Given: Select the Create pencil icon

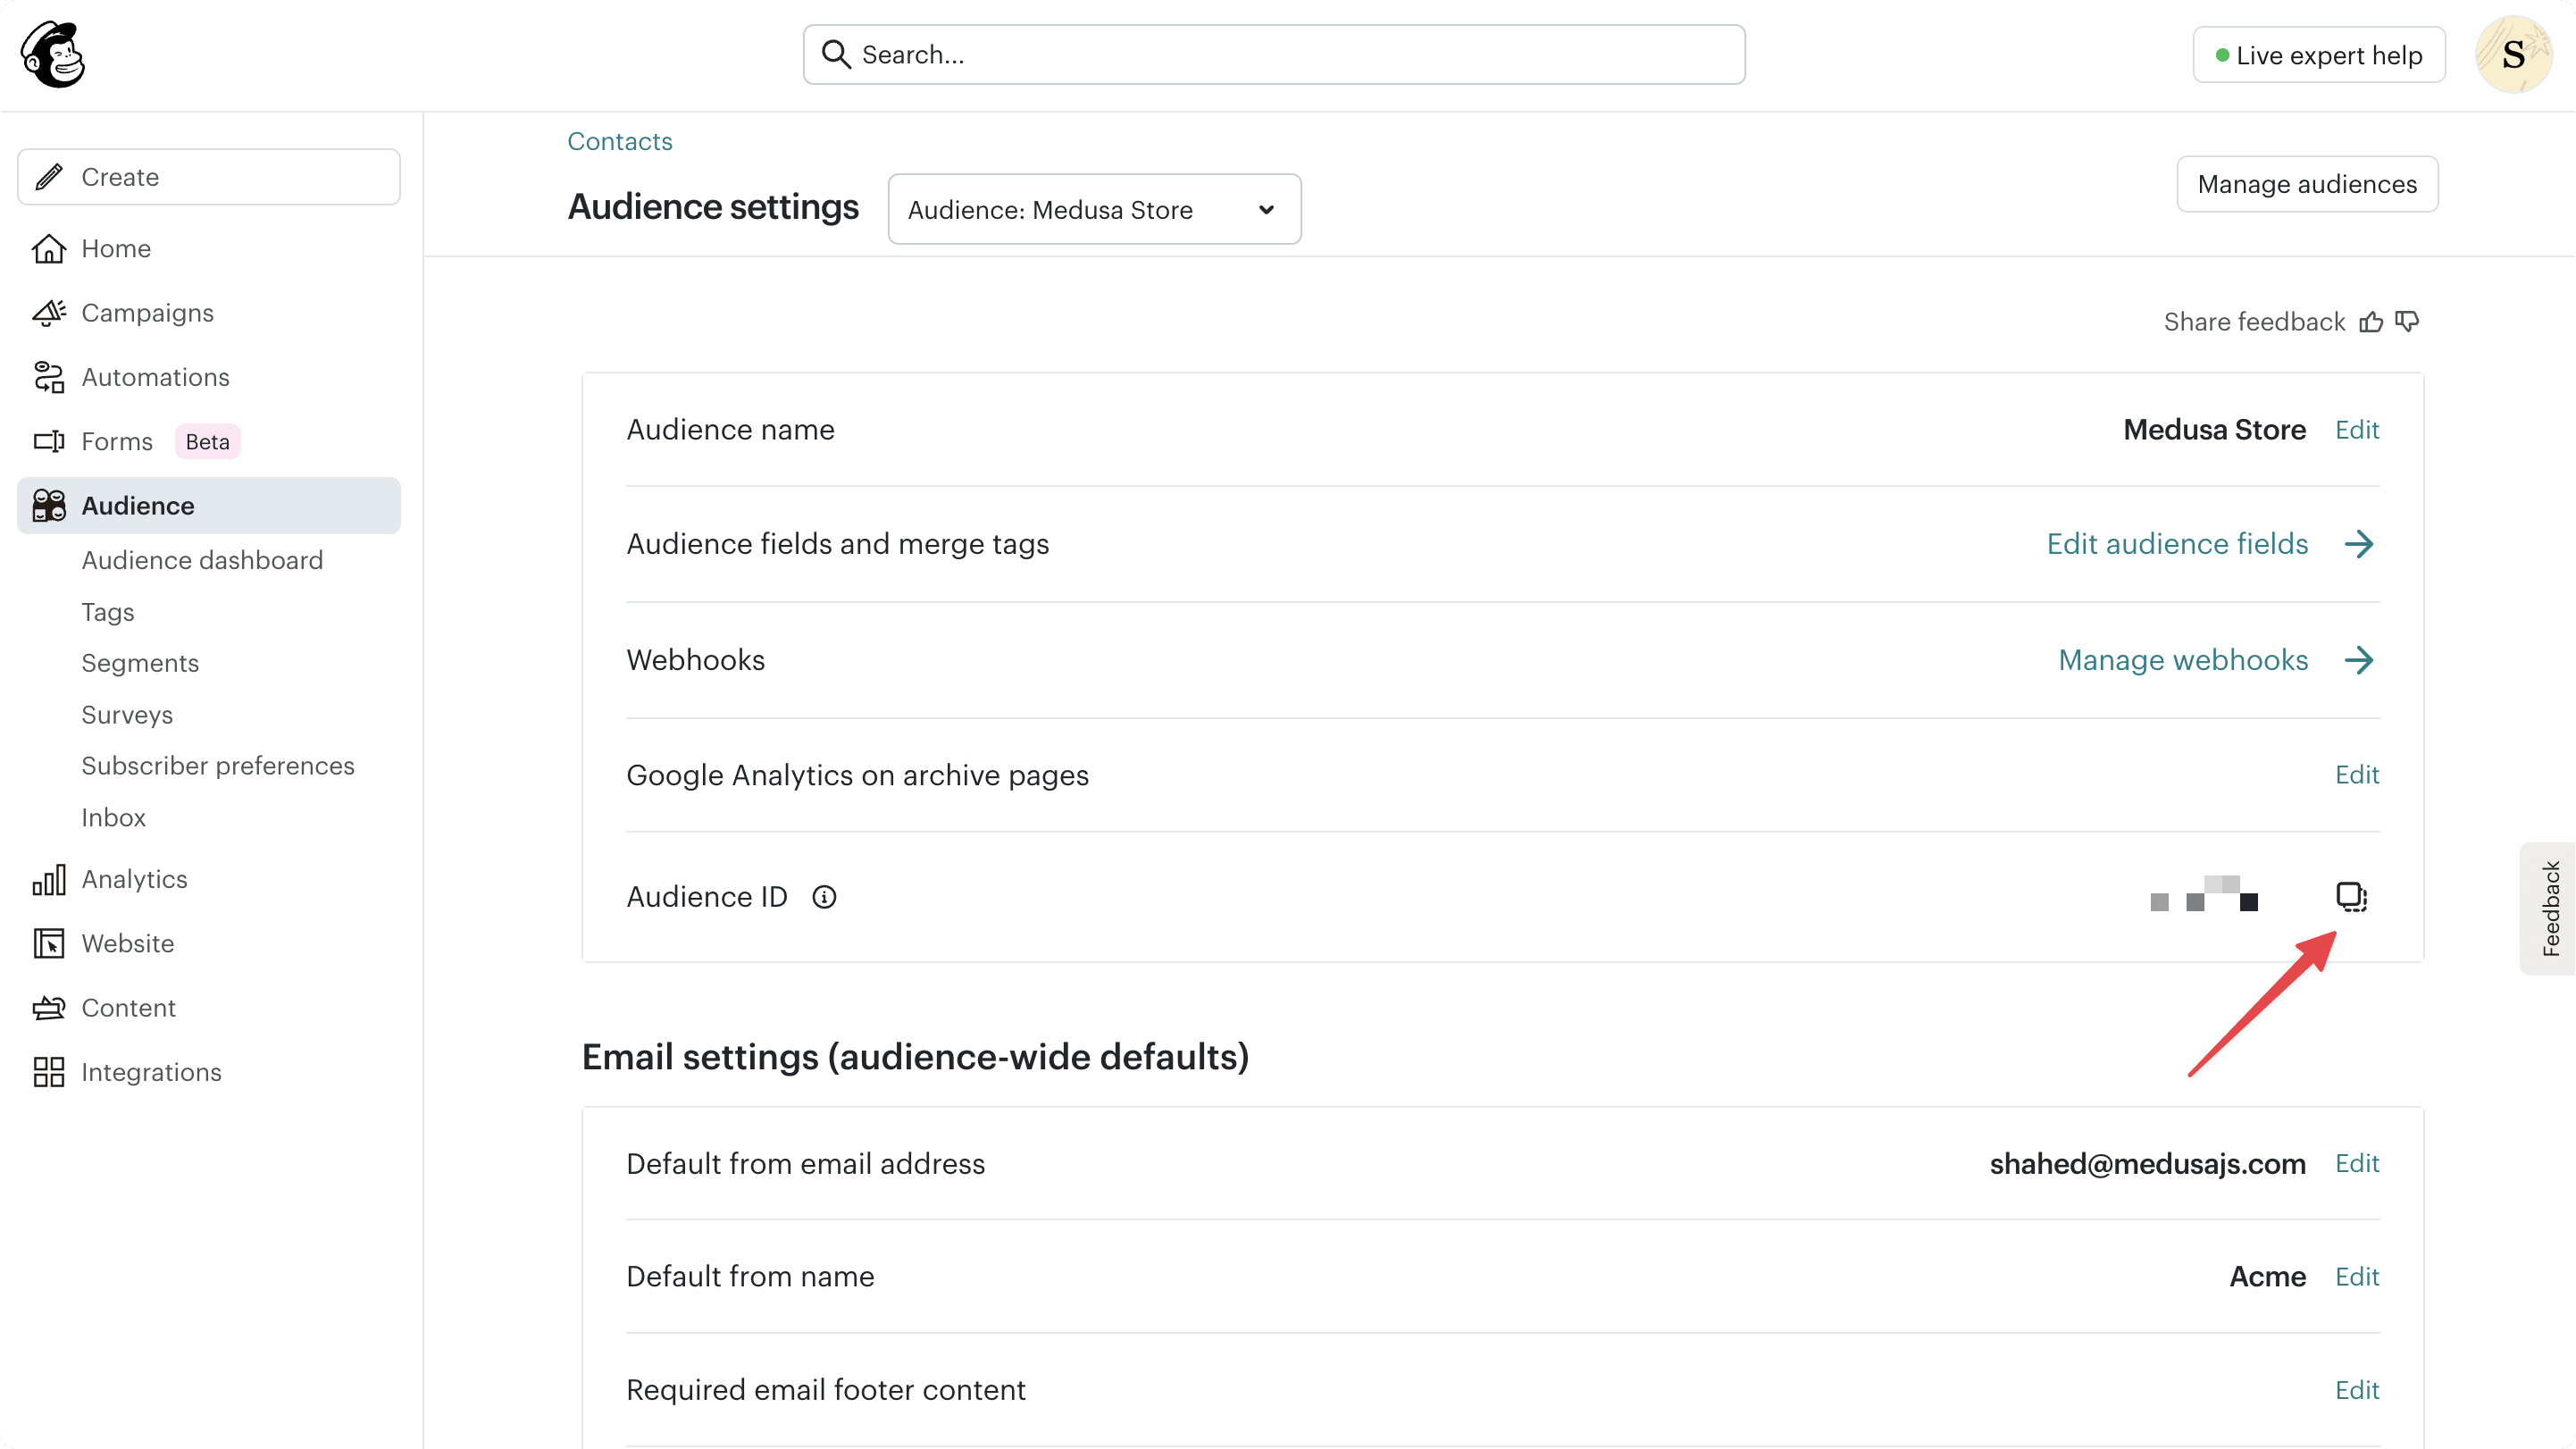Looking at the screenshot, I should (48, 177).
